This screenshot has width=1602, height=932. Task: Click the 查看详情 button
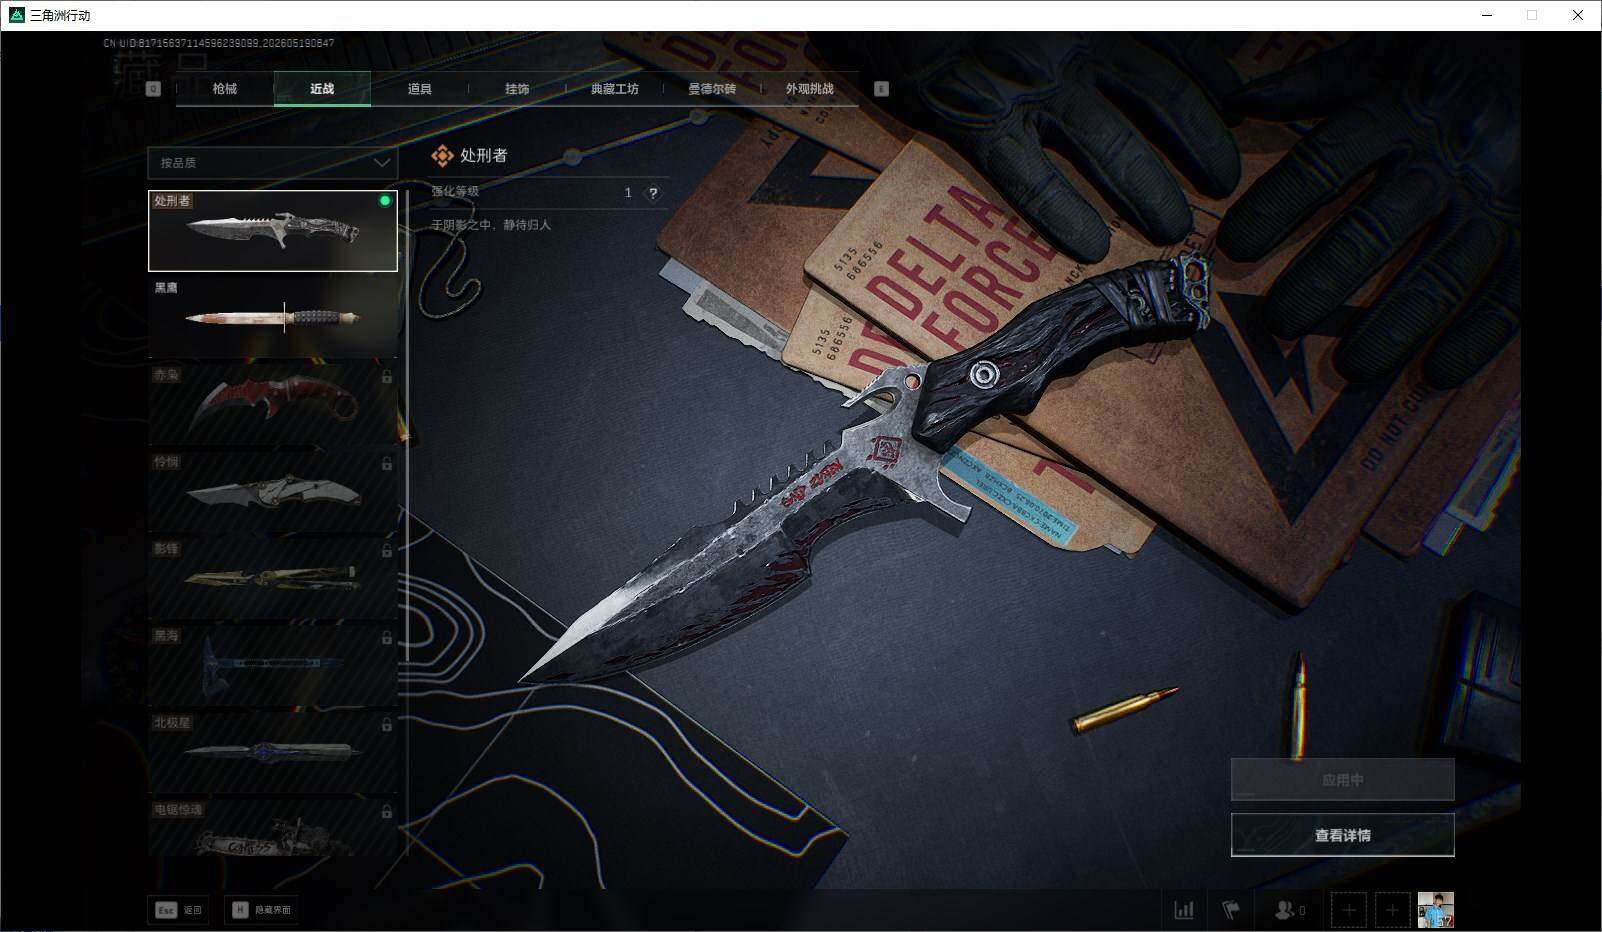coord(1342,835)
